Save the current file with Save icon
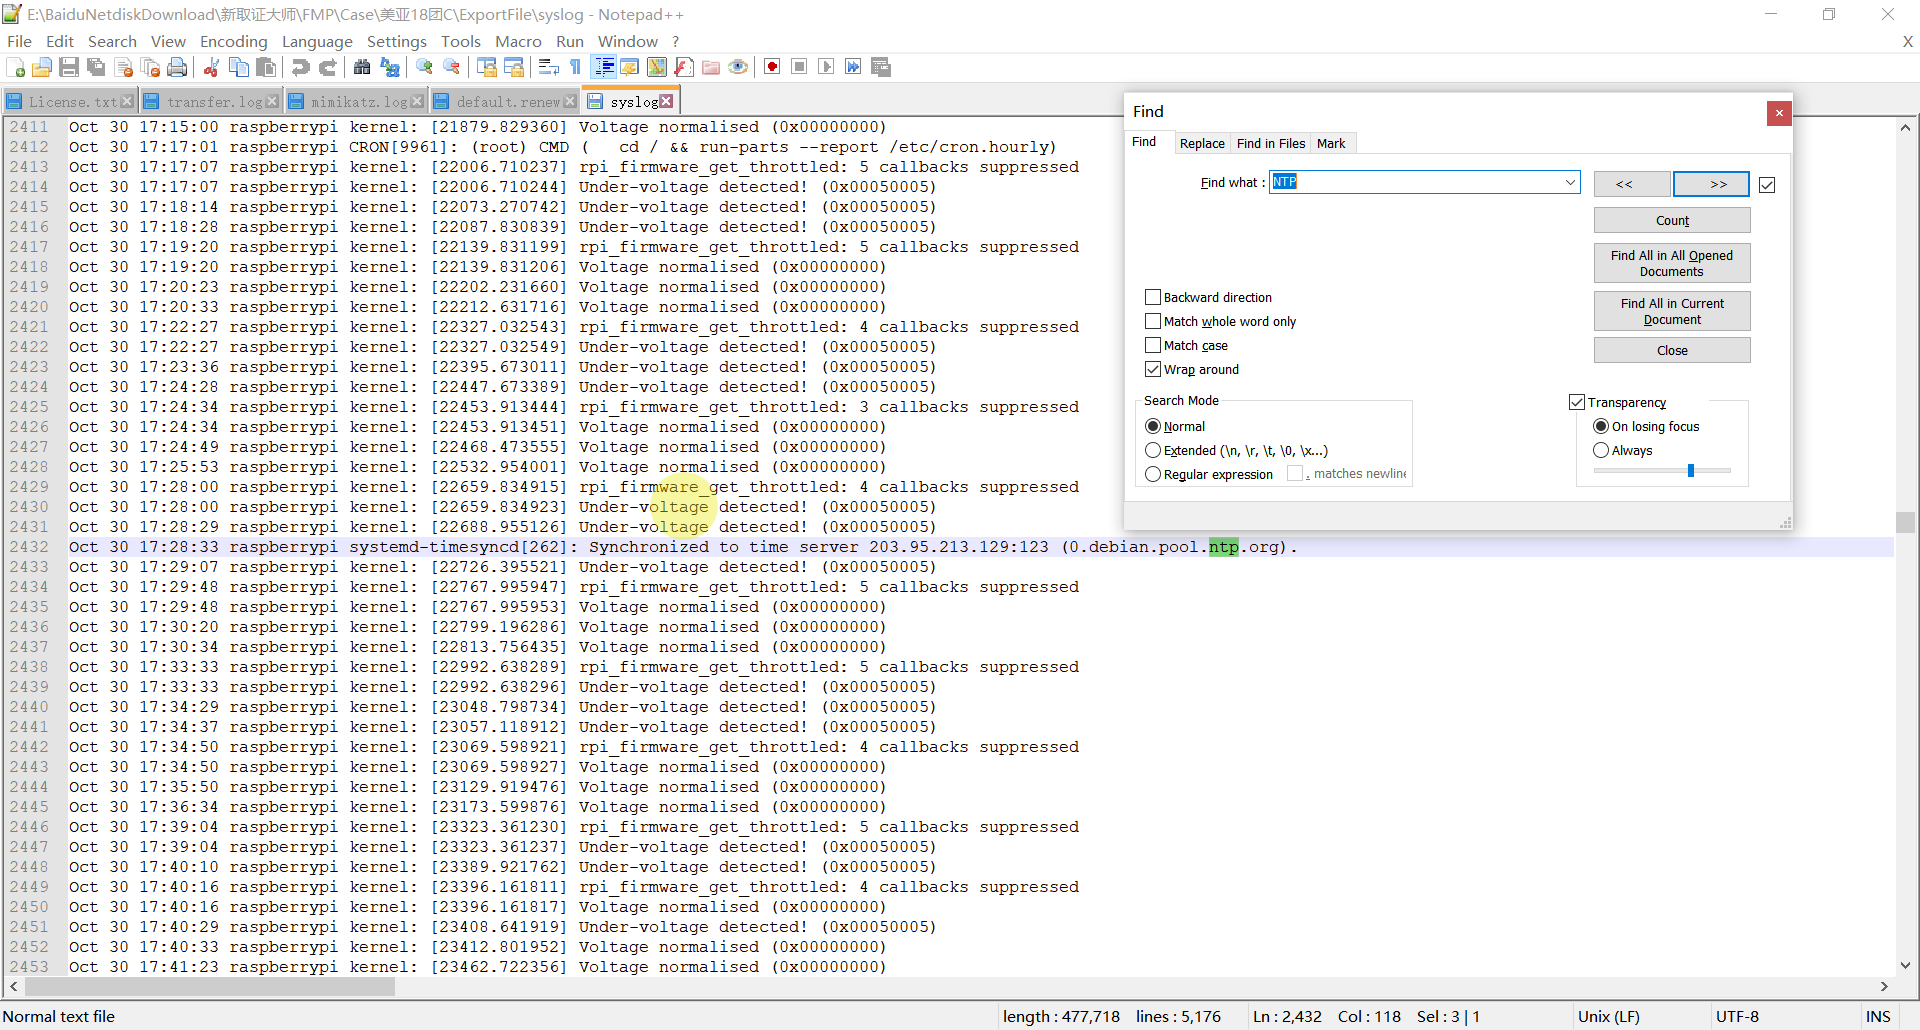 pyautogui.click(x=69, y=67)
